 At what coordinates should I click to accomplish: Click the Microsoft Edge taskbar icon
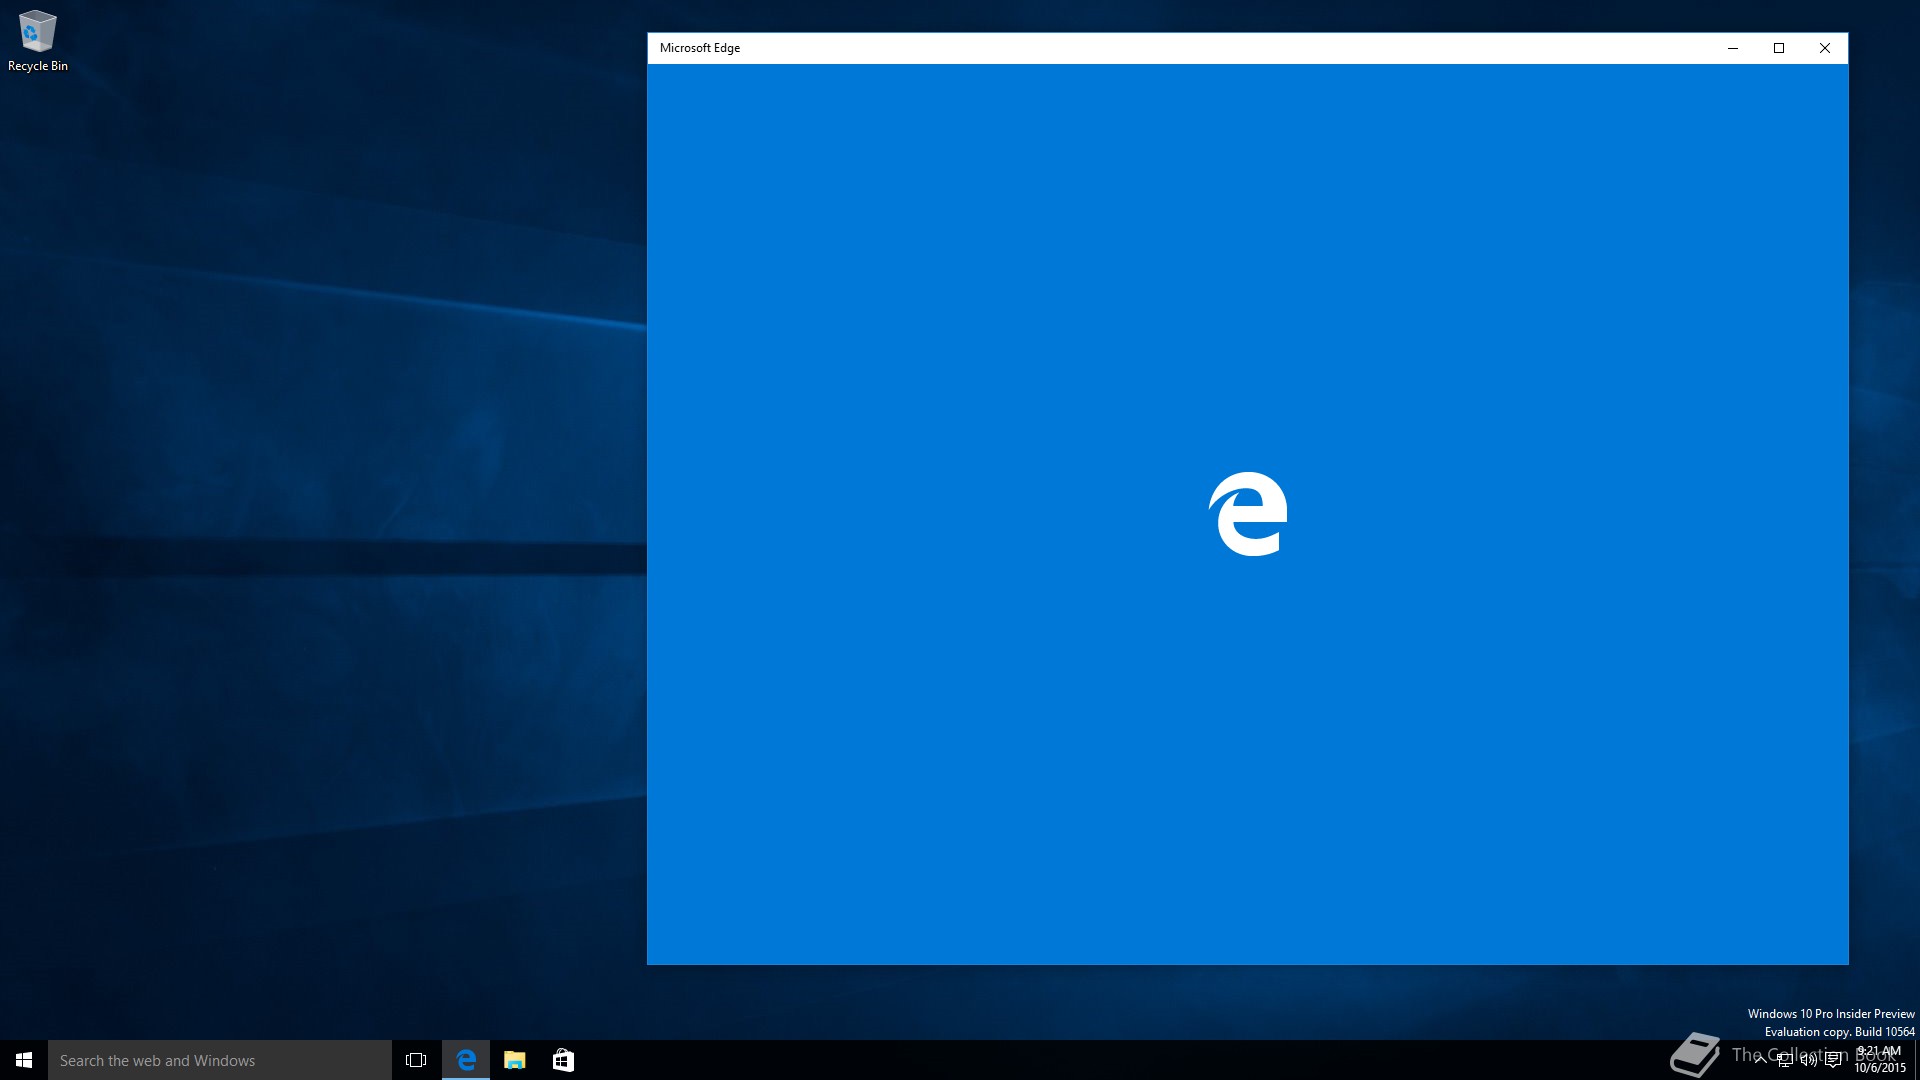466,1060
